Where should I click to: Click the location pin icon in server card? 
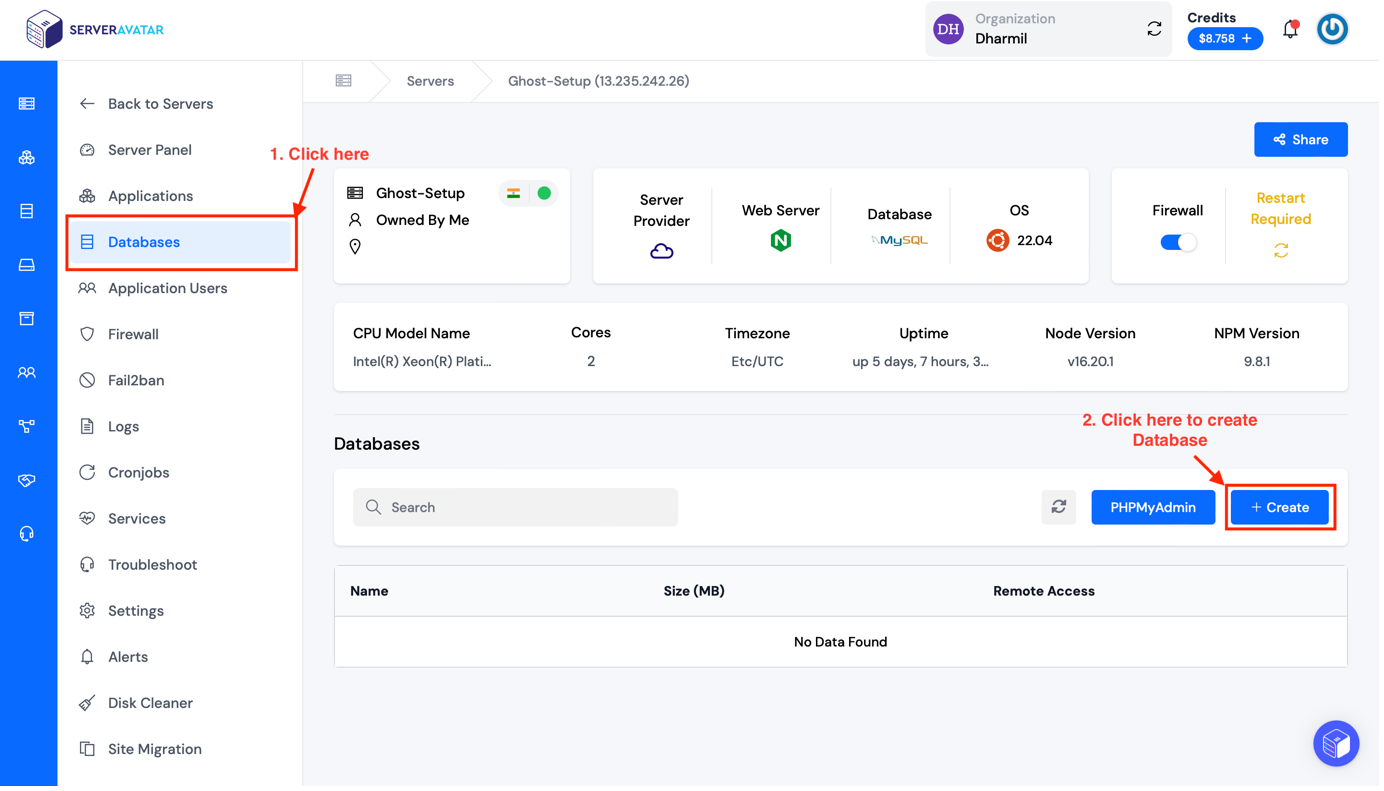pos(356,248)
